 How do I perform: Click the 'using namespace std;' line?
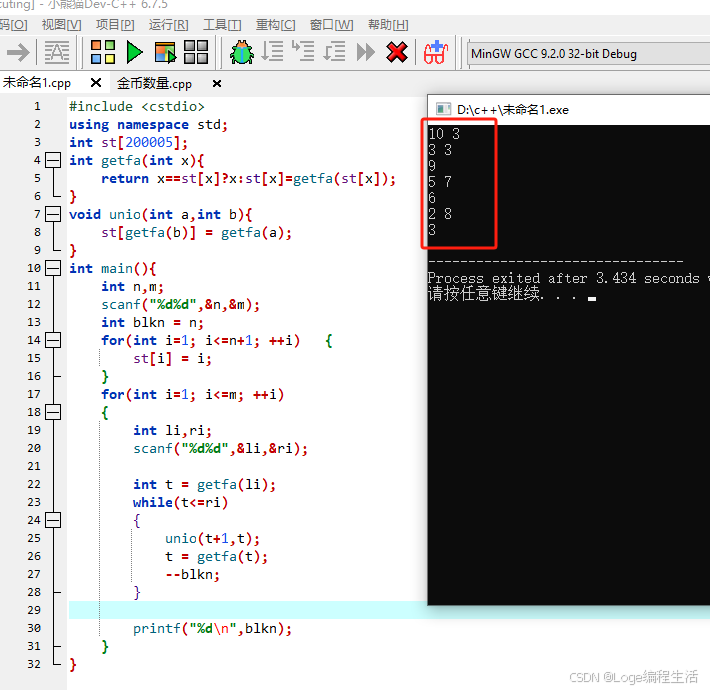coord(148,125)
